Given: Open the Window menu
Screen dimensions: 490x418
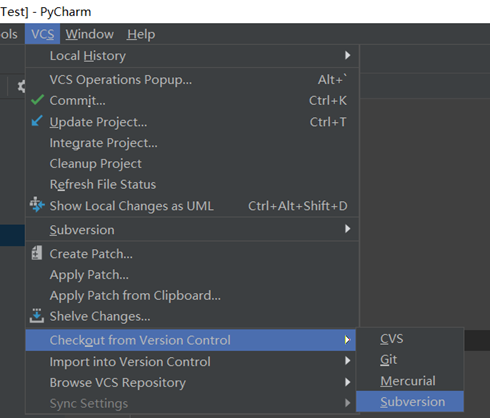Looking at the screenshot, I should tap(89, 34).
